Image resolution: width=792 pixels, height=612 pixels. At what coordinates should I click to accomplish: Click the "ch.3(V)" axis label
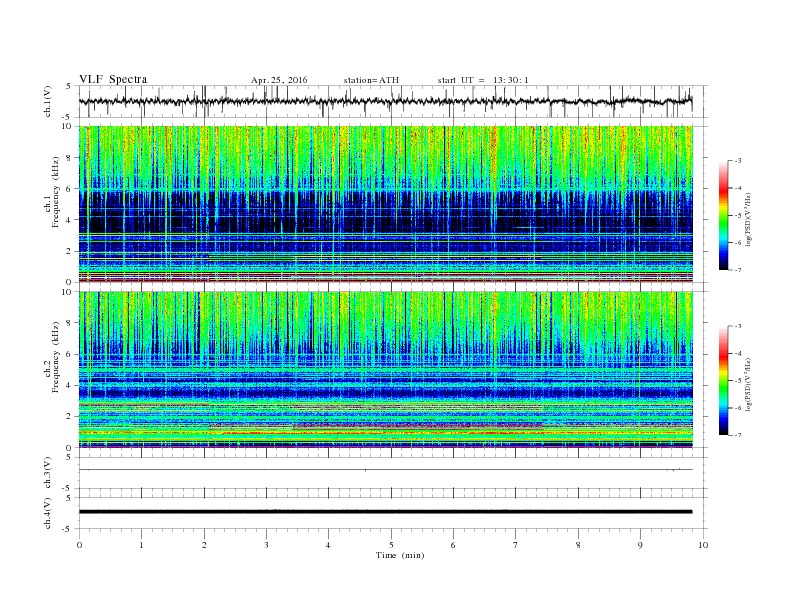pos(48,473)
